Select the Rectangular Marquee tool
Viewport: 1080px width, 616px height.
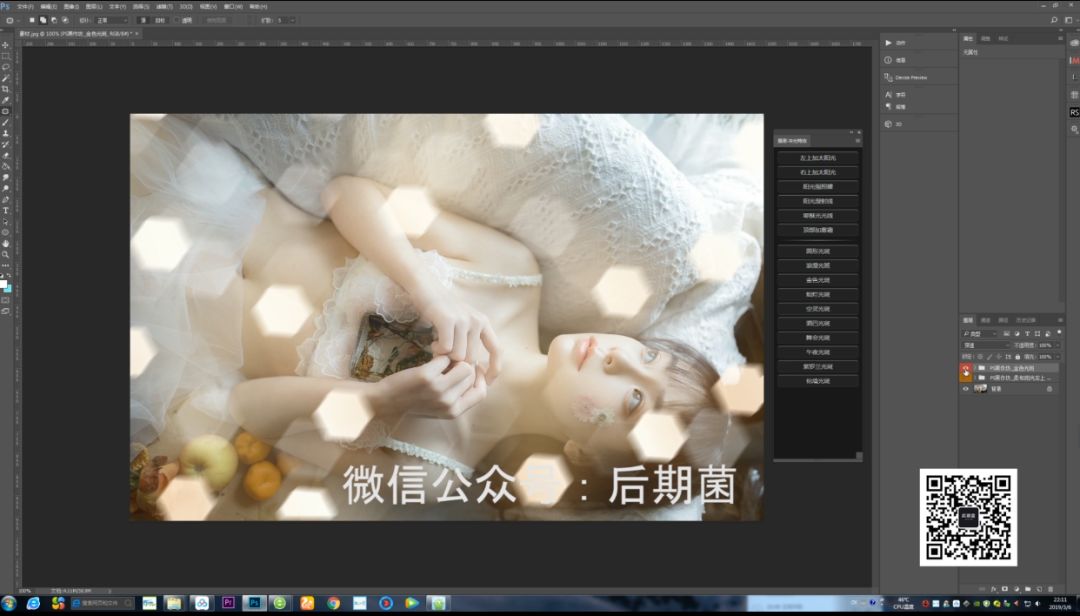point(6,56)
